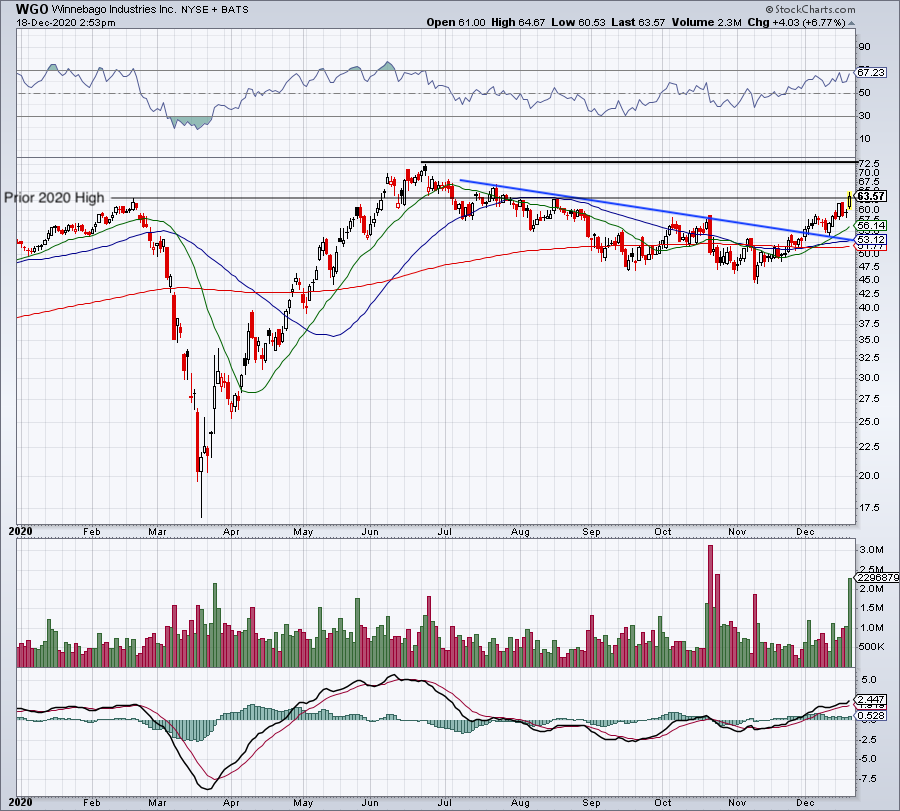The image size is (900, 811).
Task: Click the Prior 2020 High annotation
Action: [55, 197]
